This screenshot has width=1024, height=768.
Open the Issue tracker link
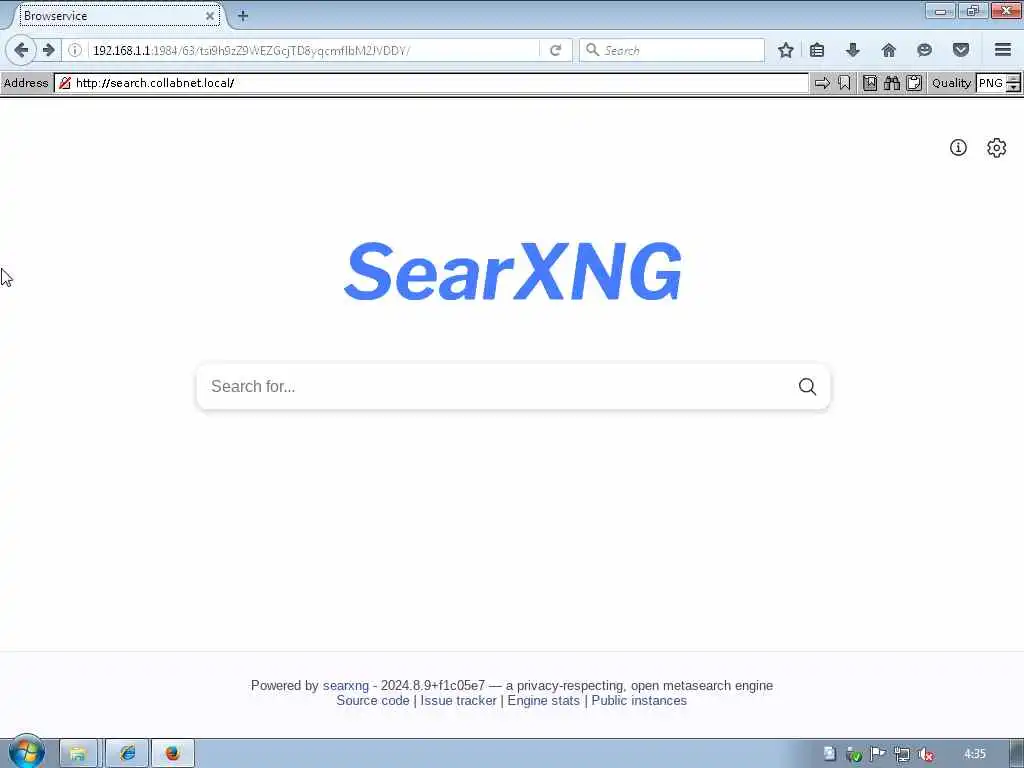point(458,700)
